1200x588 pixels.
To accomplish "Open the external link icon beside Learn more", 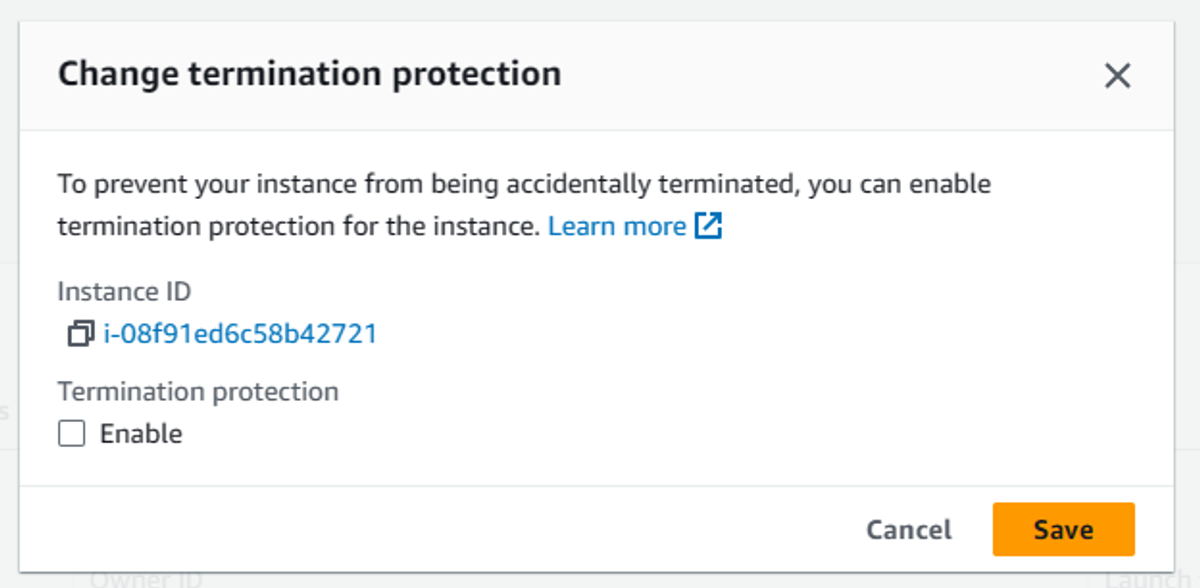I will [708, 226].
